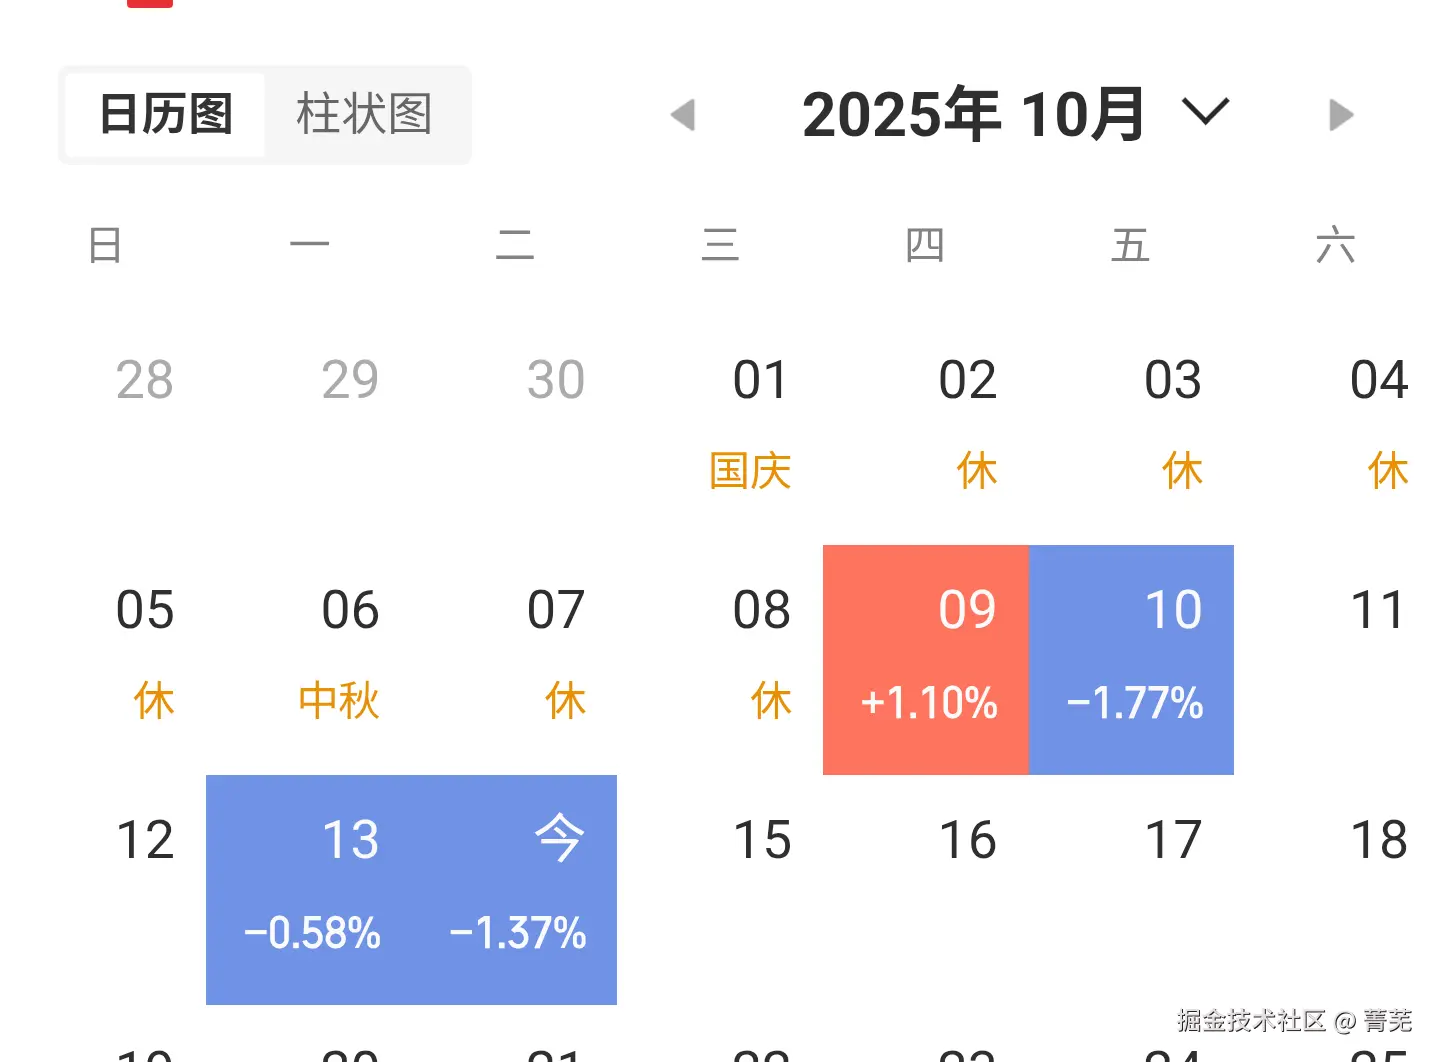Select October 18 on the calendar

1380,841
